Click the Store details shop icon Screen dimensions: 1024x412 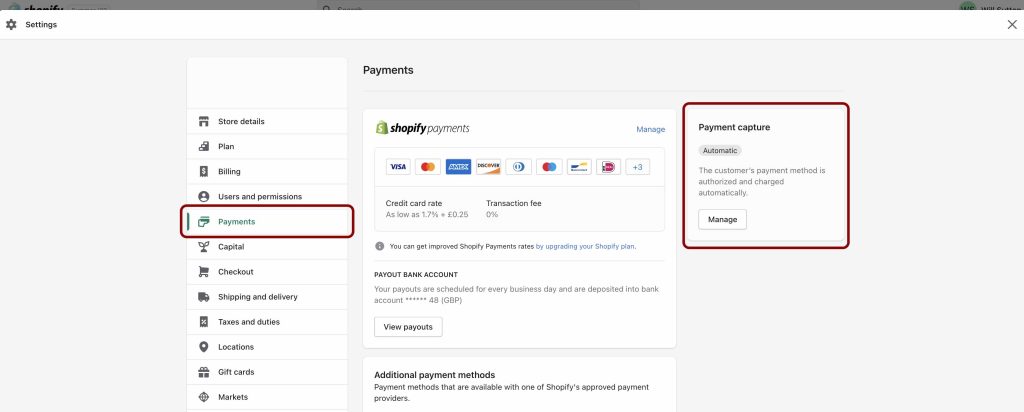[204, 121]
